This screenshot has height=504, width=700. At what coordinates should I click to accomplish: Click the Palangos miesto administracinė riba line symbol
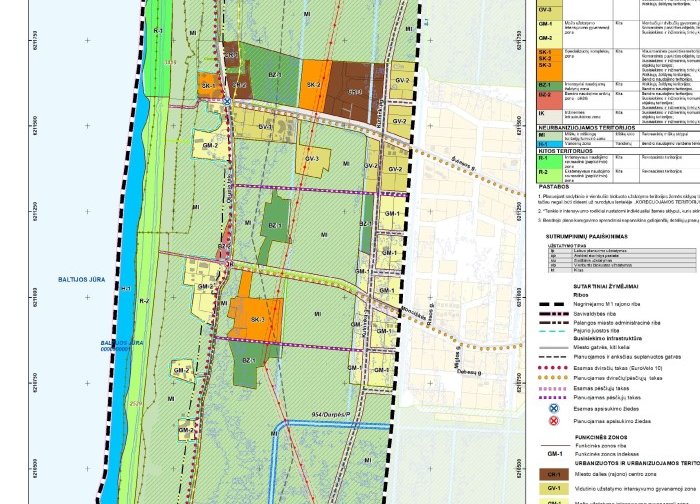point(554,322)
